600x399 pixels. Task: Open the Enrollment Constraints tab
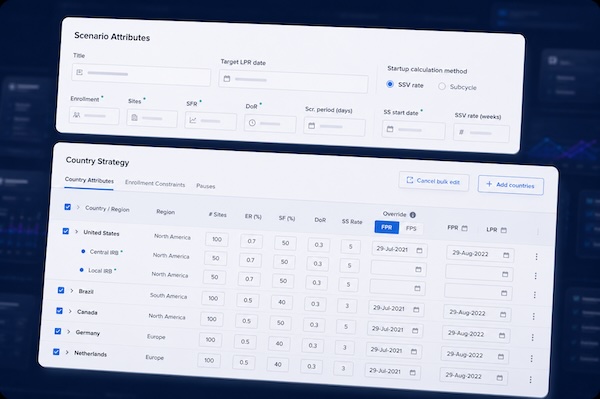pyautogui.click(x=155, y=184)
